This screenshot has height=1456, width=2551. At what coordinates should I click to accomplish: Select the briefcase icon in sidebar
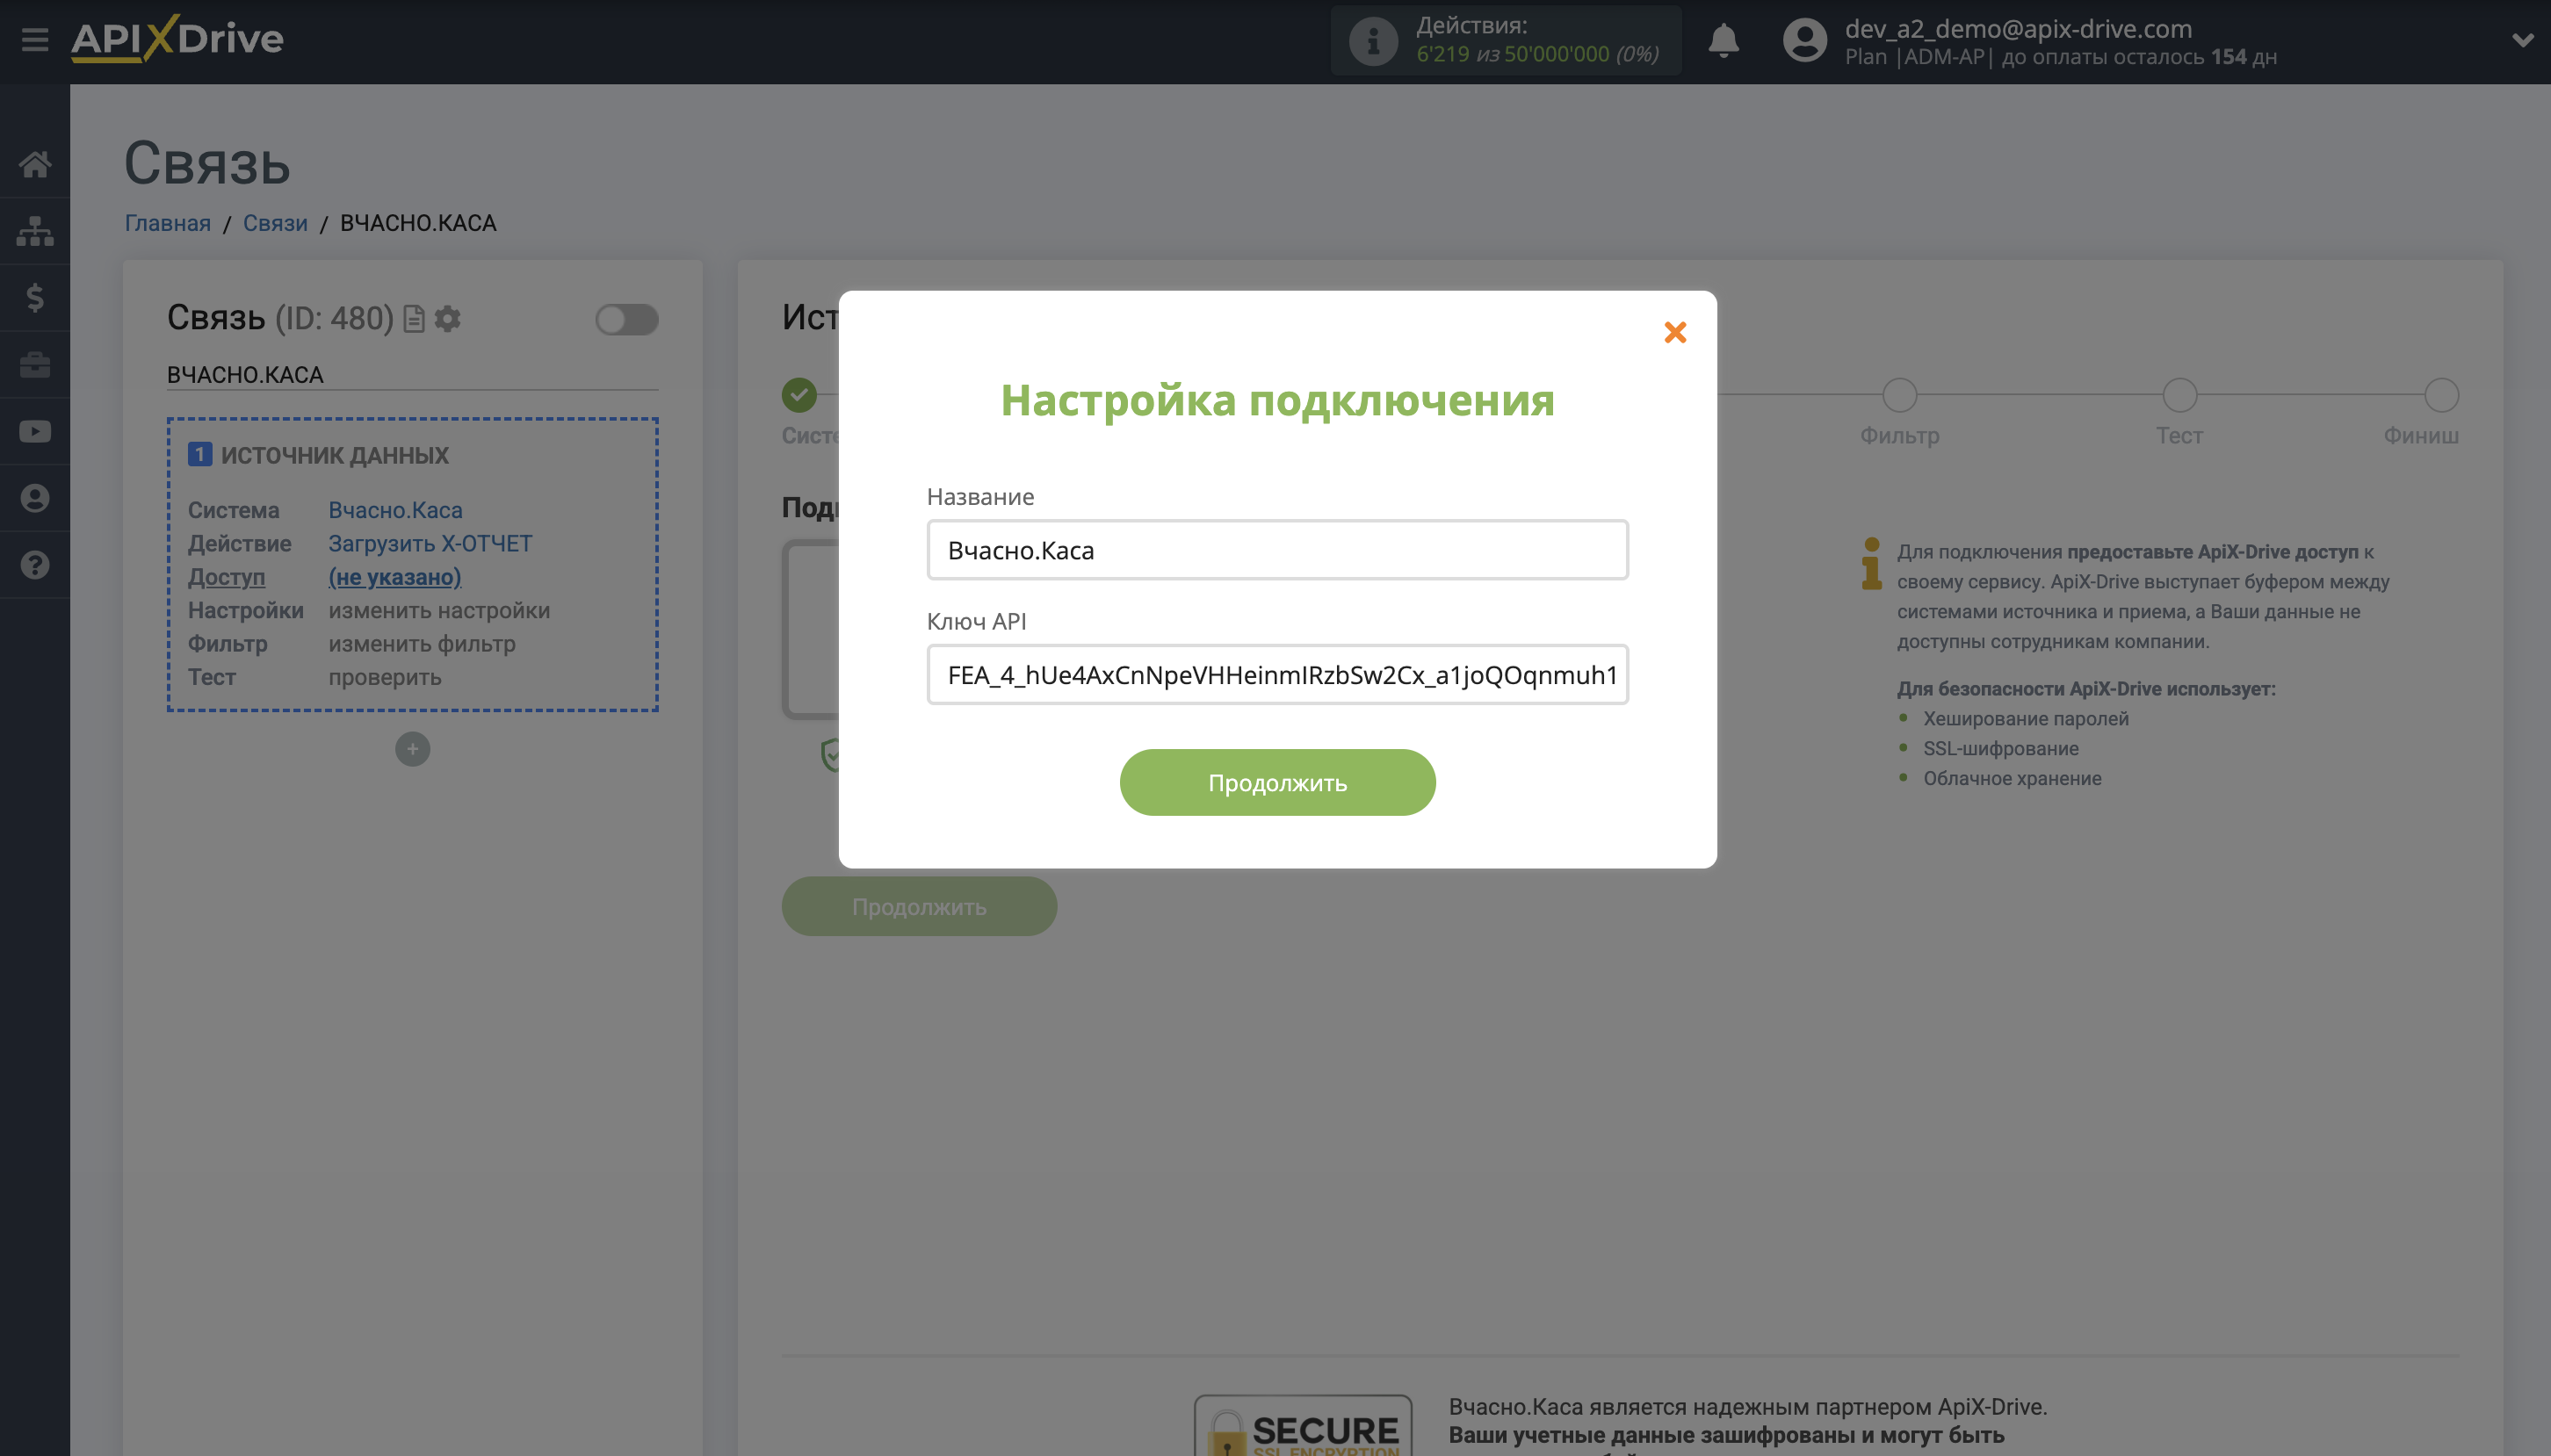[36, 364]
